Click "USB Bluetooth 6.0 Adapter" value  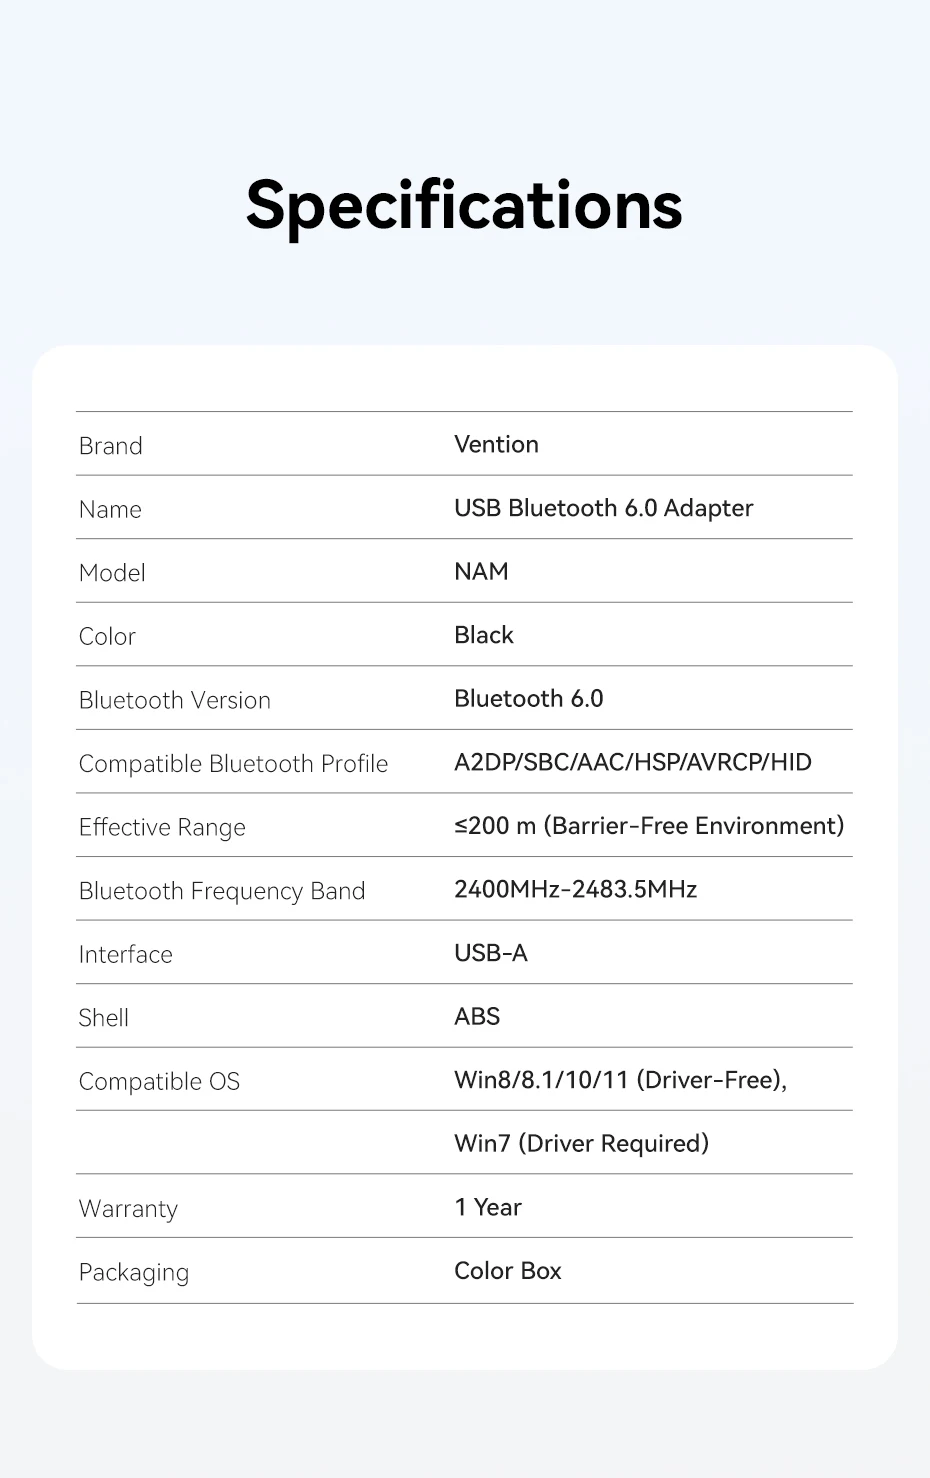(604, 508)
